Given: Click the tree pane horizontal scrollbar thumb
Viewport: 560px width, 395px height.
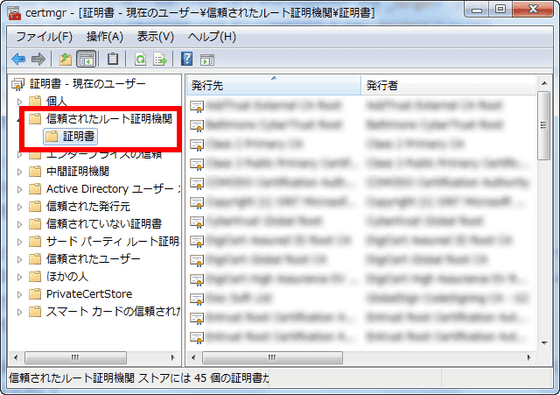Looking at the screenshot, I should pos(75,358).
